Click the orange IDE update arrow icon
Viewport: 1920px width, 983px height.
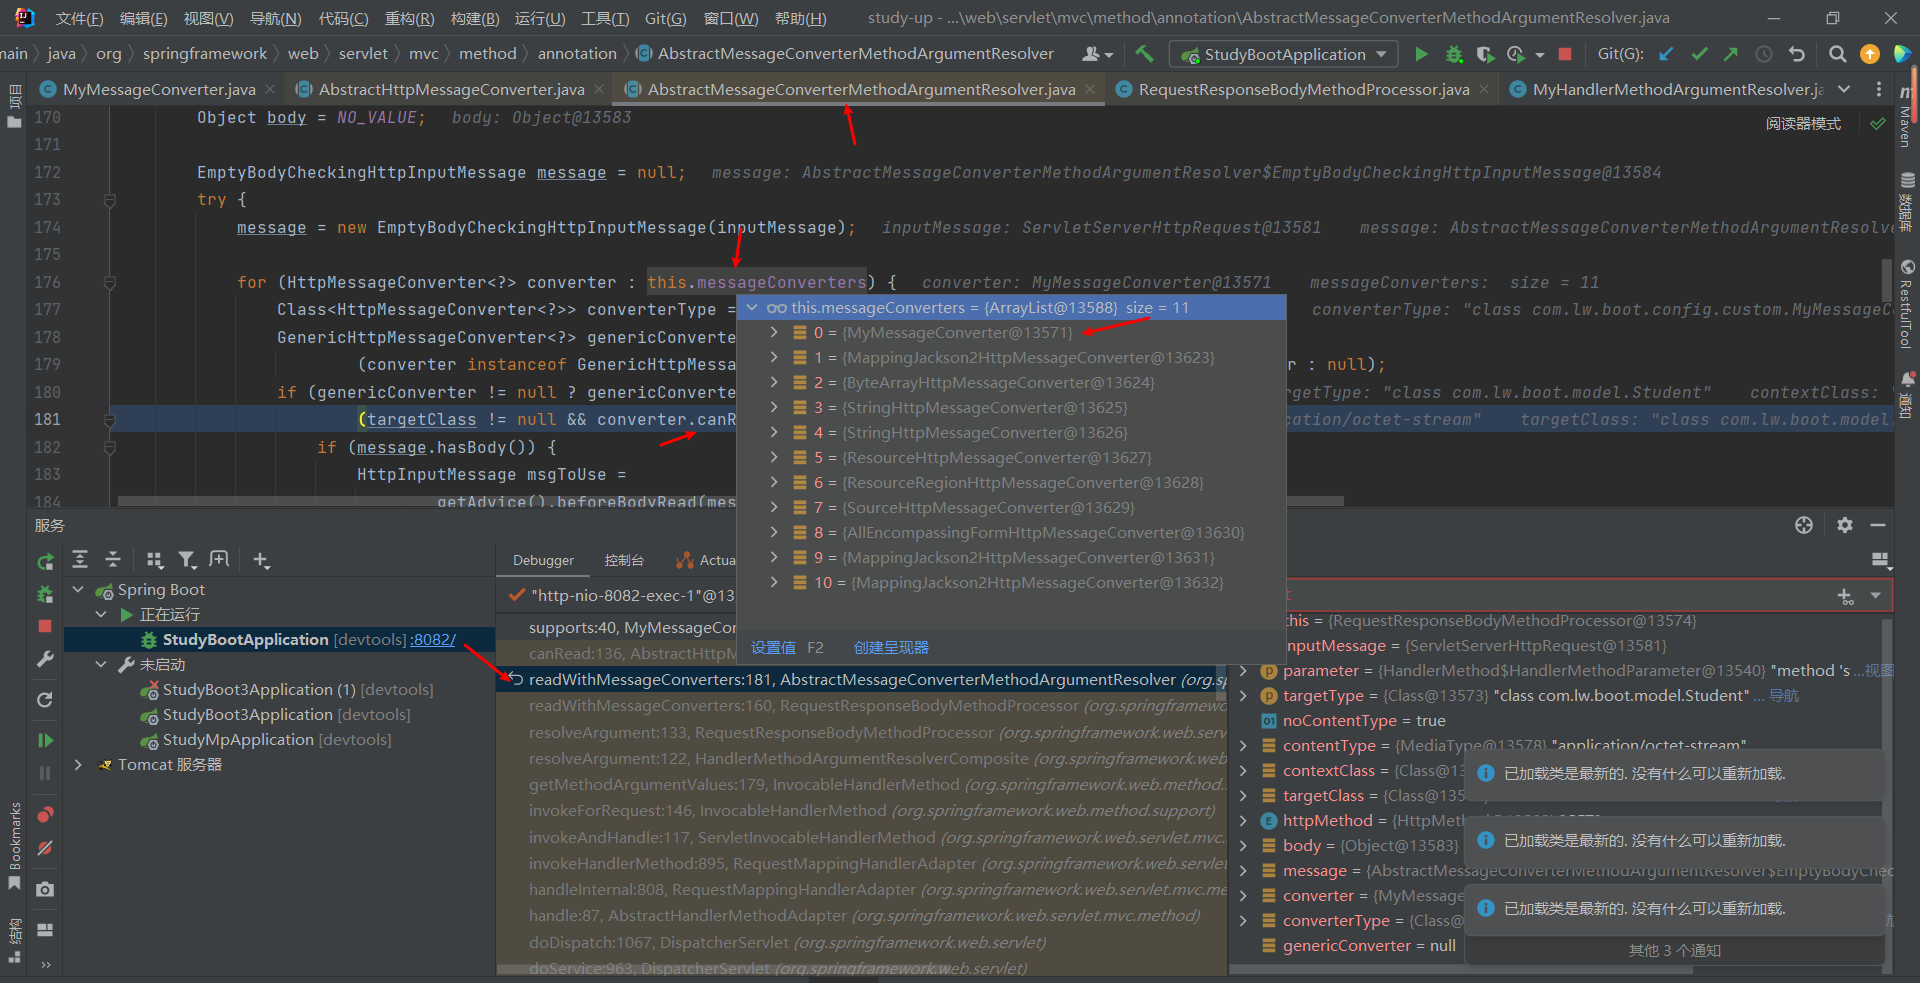click(x=1869, y=54)
